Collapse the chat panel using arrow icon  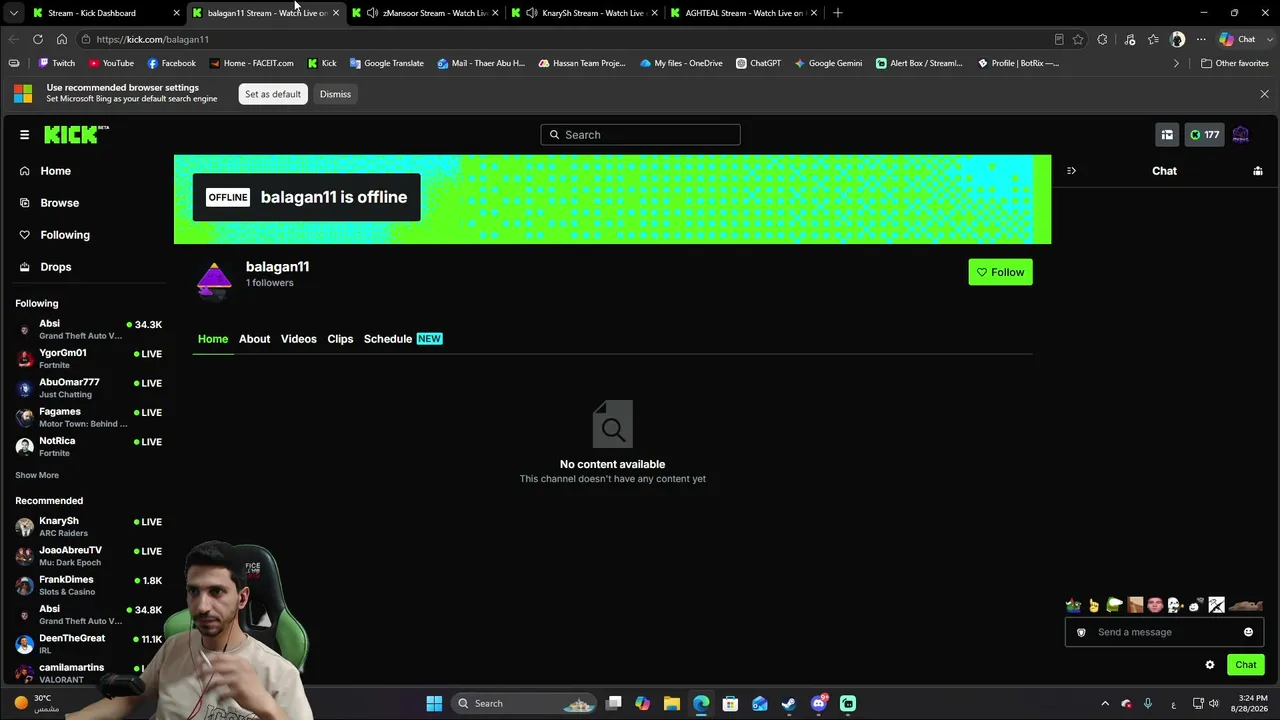pyautogui.click(x=1071, y=171)
